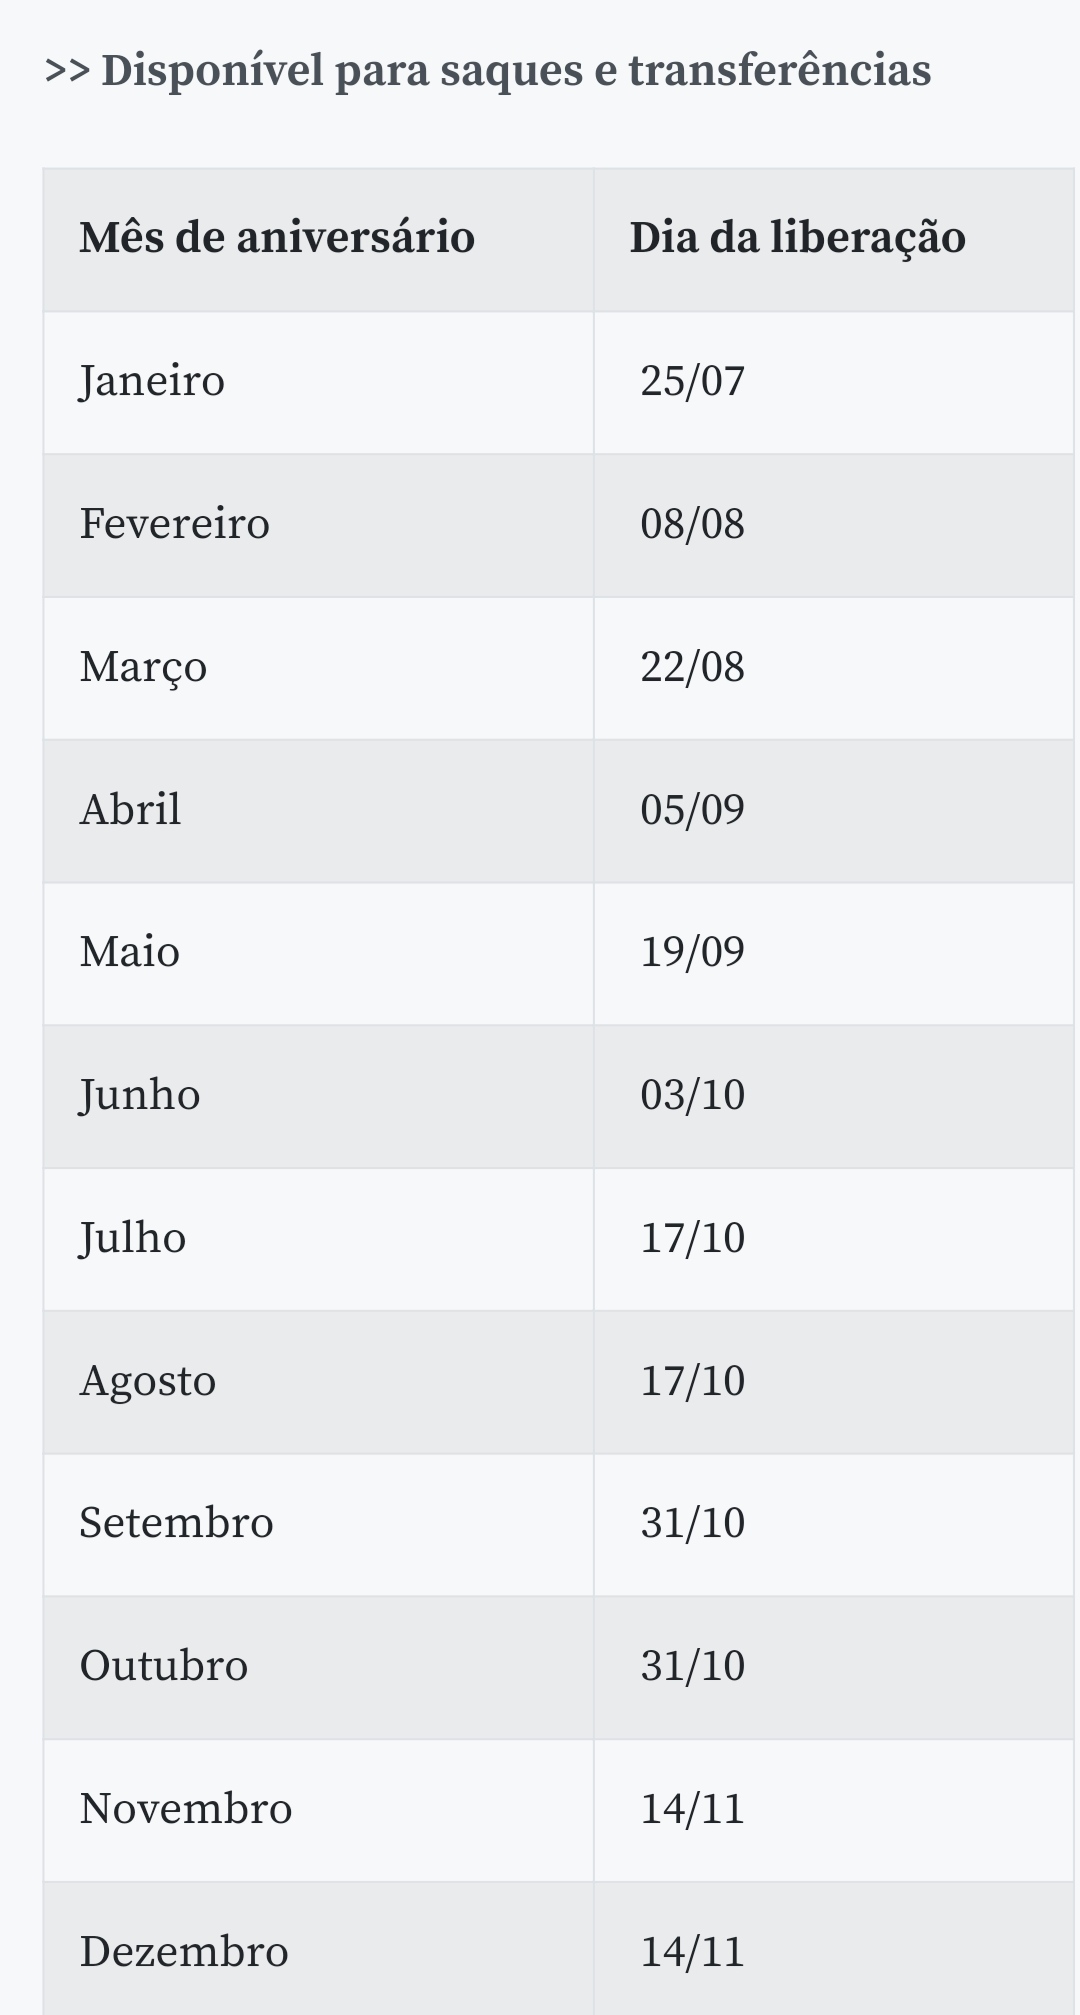Viewport: 1080px width, 2015px height.
Task: Select the 'Mês de aniversário' column header
Action: [277, 238]
